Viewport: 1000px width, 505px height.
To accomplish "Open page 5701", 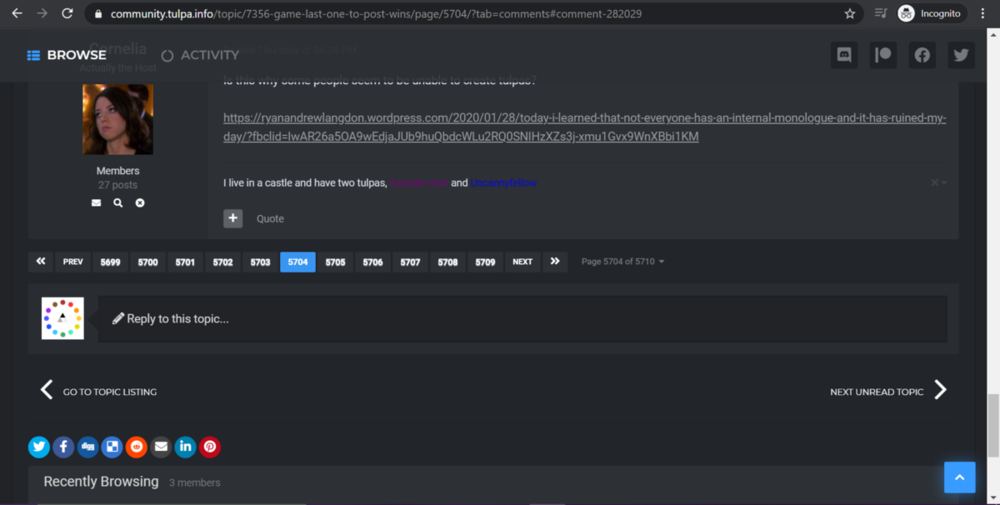I will [185, 262].
